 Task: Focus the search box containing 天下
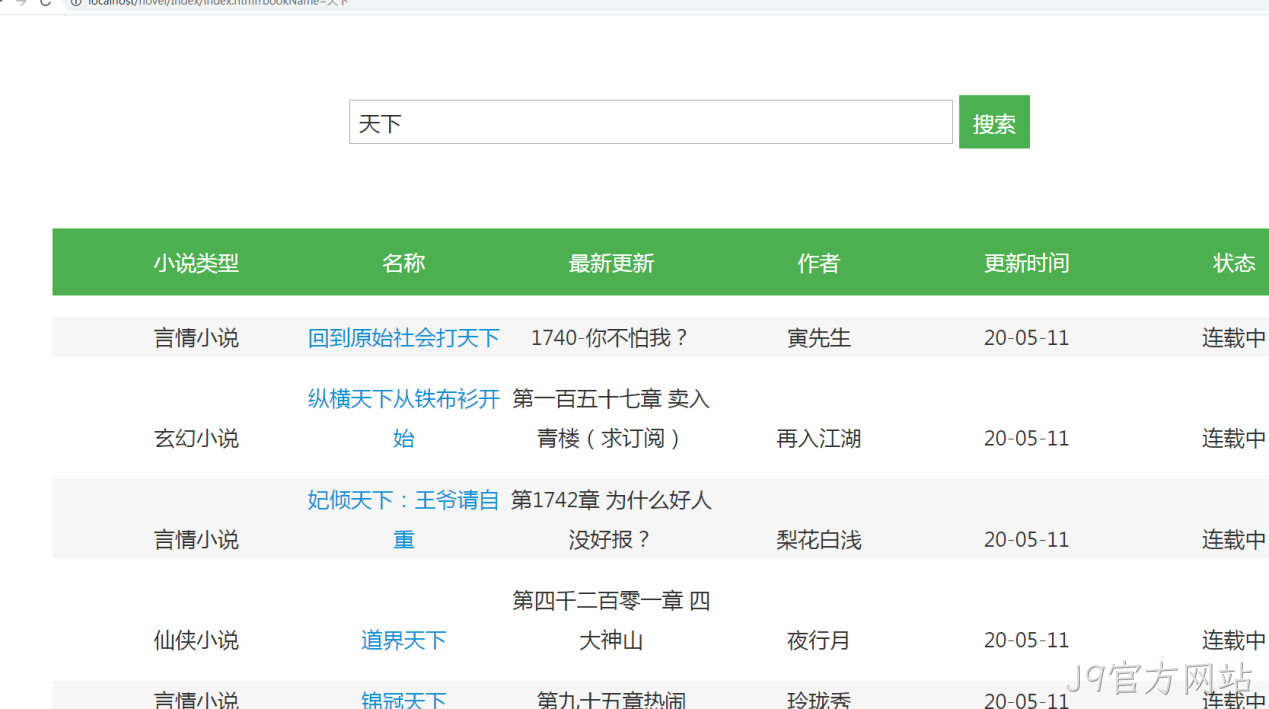pyautogui.click(x=650, y=122)
